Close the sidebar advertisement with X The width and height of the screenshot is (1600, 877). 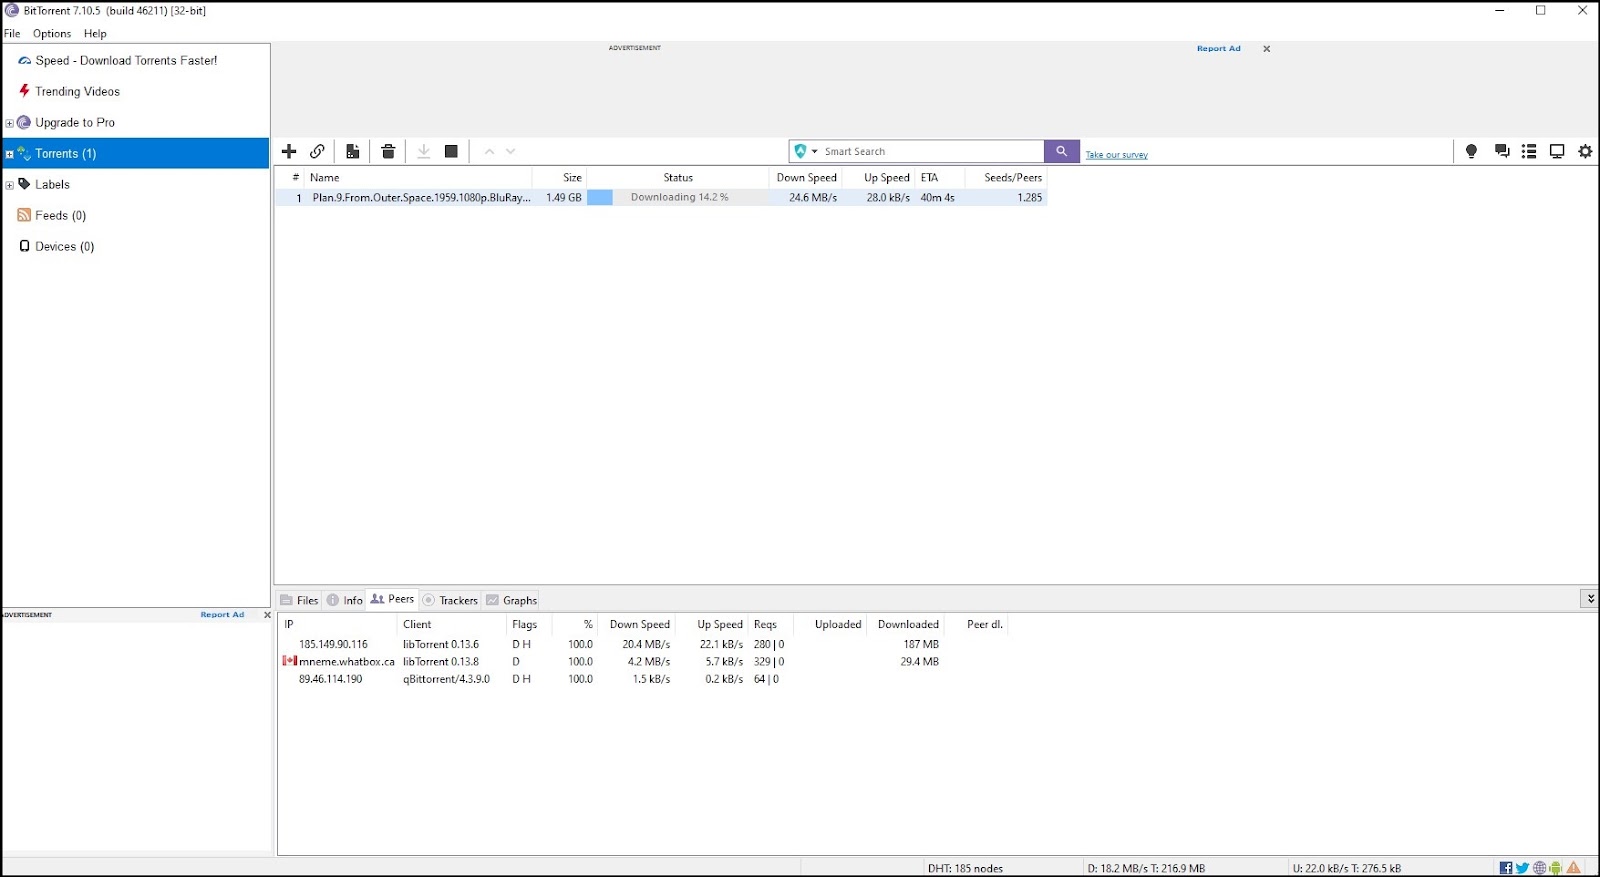coord(267,615)
